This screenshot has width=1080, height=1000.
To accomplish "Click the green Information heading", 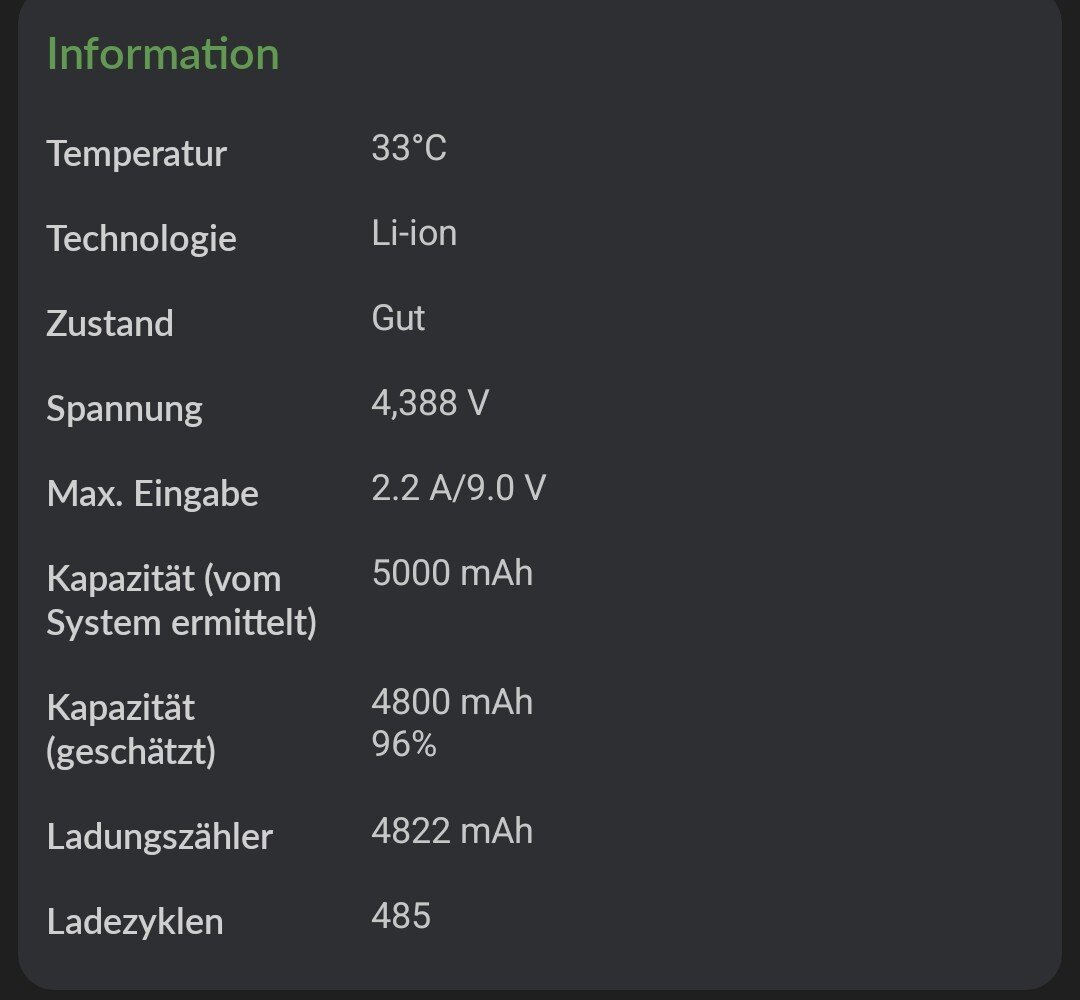I will pos(163,54).
